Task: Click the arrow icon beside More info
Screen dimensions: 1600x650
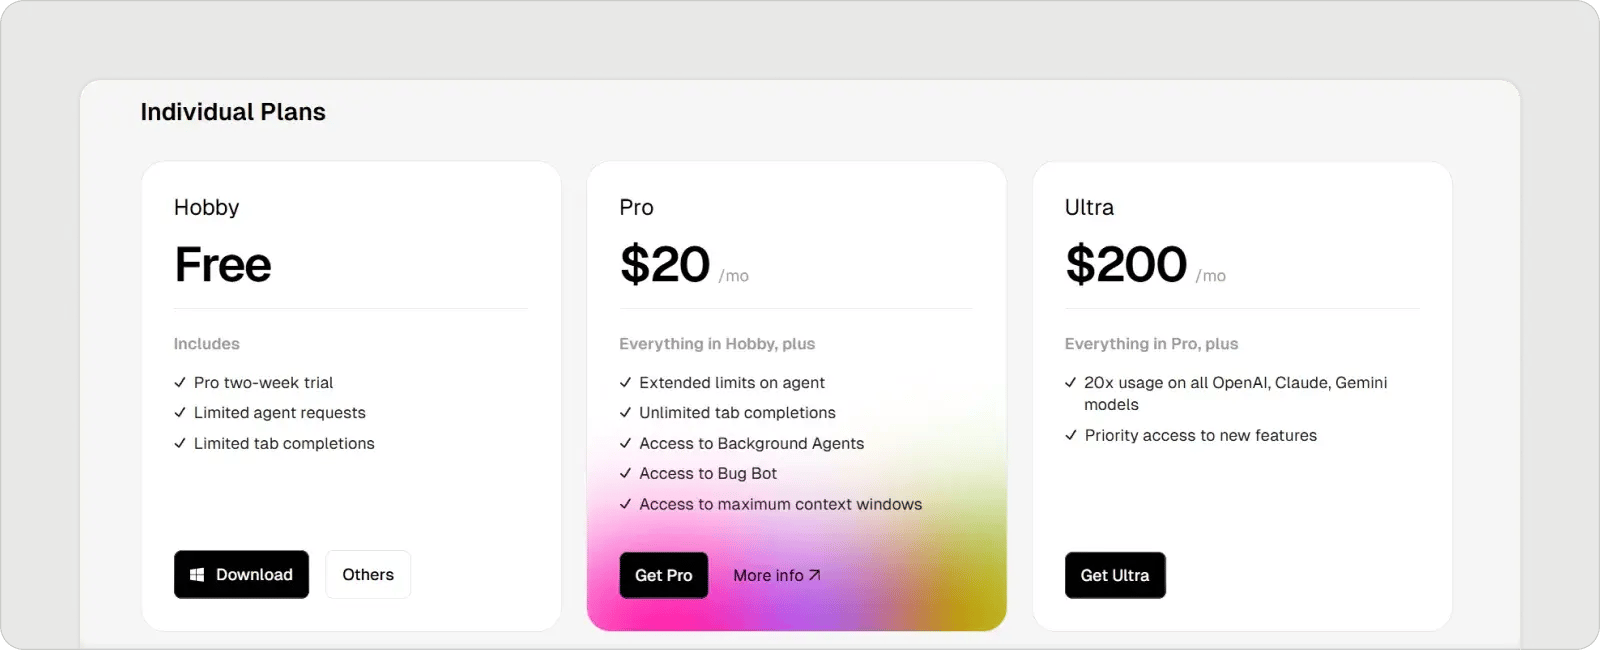Action: coord(815,575)
